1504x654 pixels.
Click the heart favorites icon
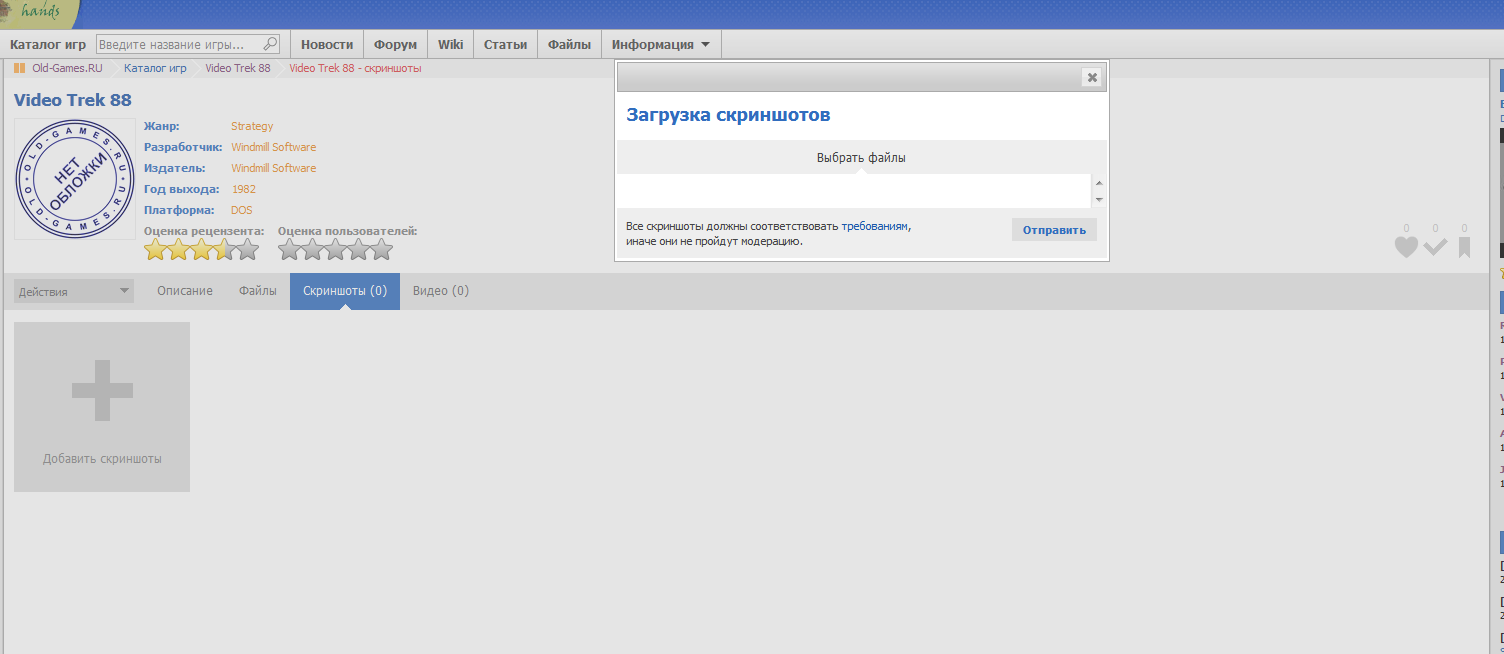point(1406,247)
